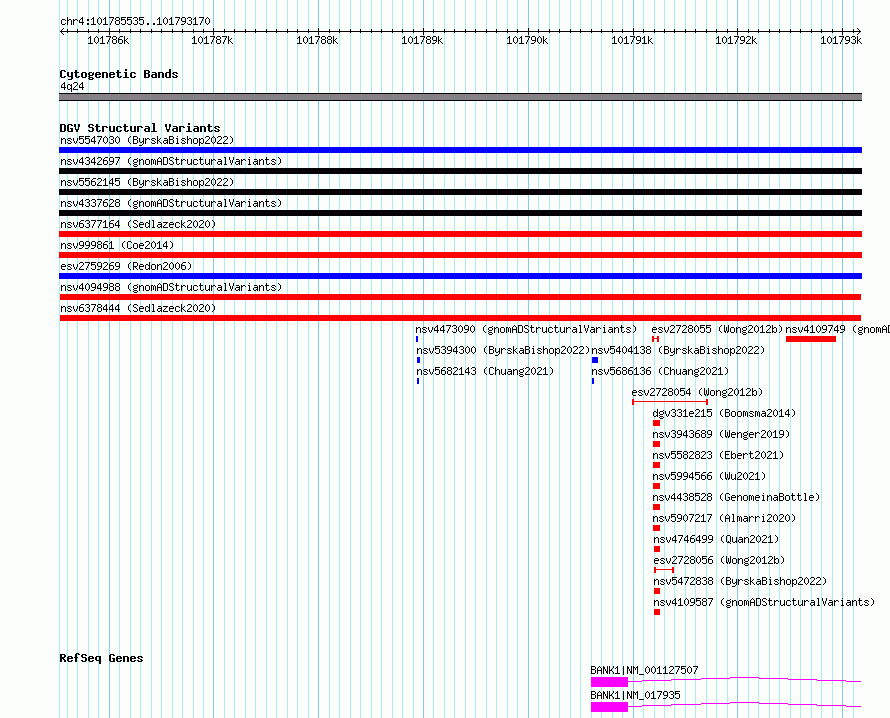Click the red square under nsv5994566
This screenshot has width=890, height=718.
[656, 486]
